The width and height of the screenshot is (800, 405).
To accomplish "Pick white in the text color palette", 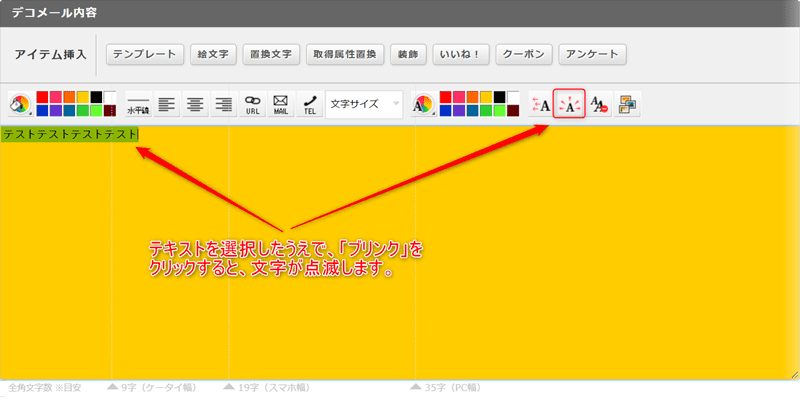I will pos(513,97).
